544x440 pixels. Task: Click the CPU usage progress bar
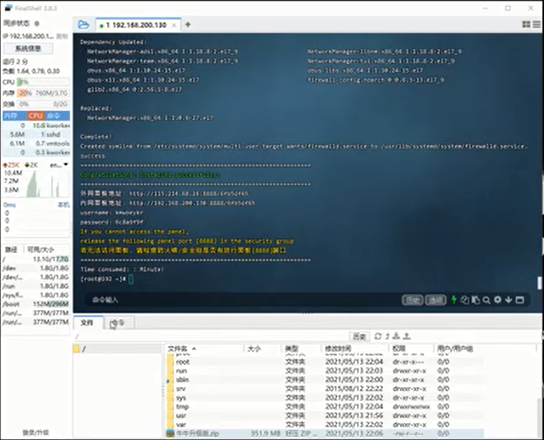[x=43, y=82]
